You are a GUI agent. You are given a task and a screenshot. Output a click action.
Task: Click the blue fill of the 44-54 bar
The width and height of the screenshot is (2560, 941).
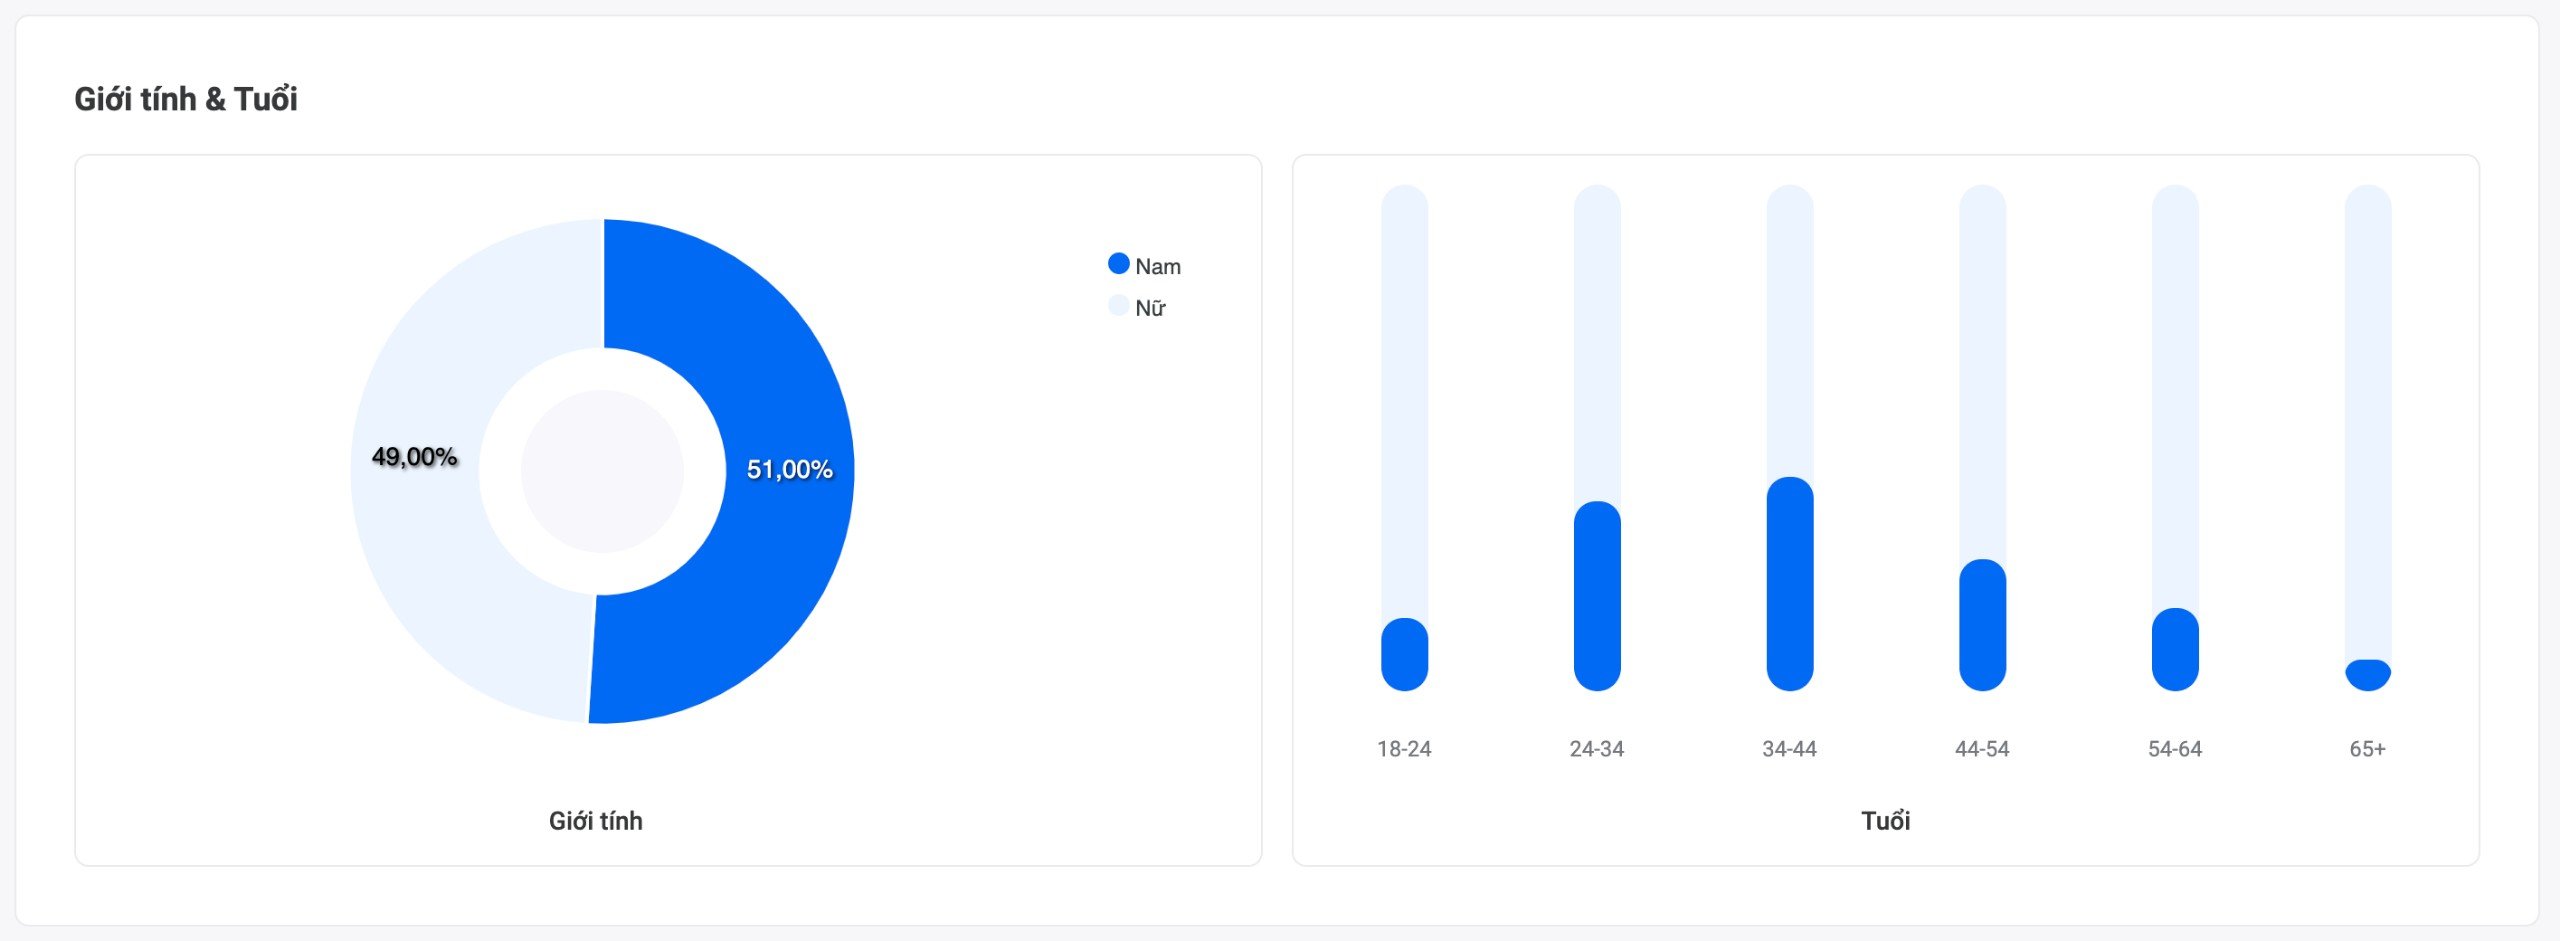click(1982, 625)
